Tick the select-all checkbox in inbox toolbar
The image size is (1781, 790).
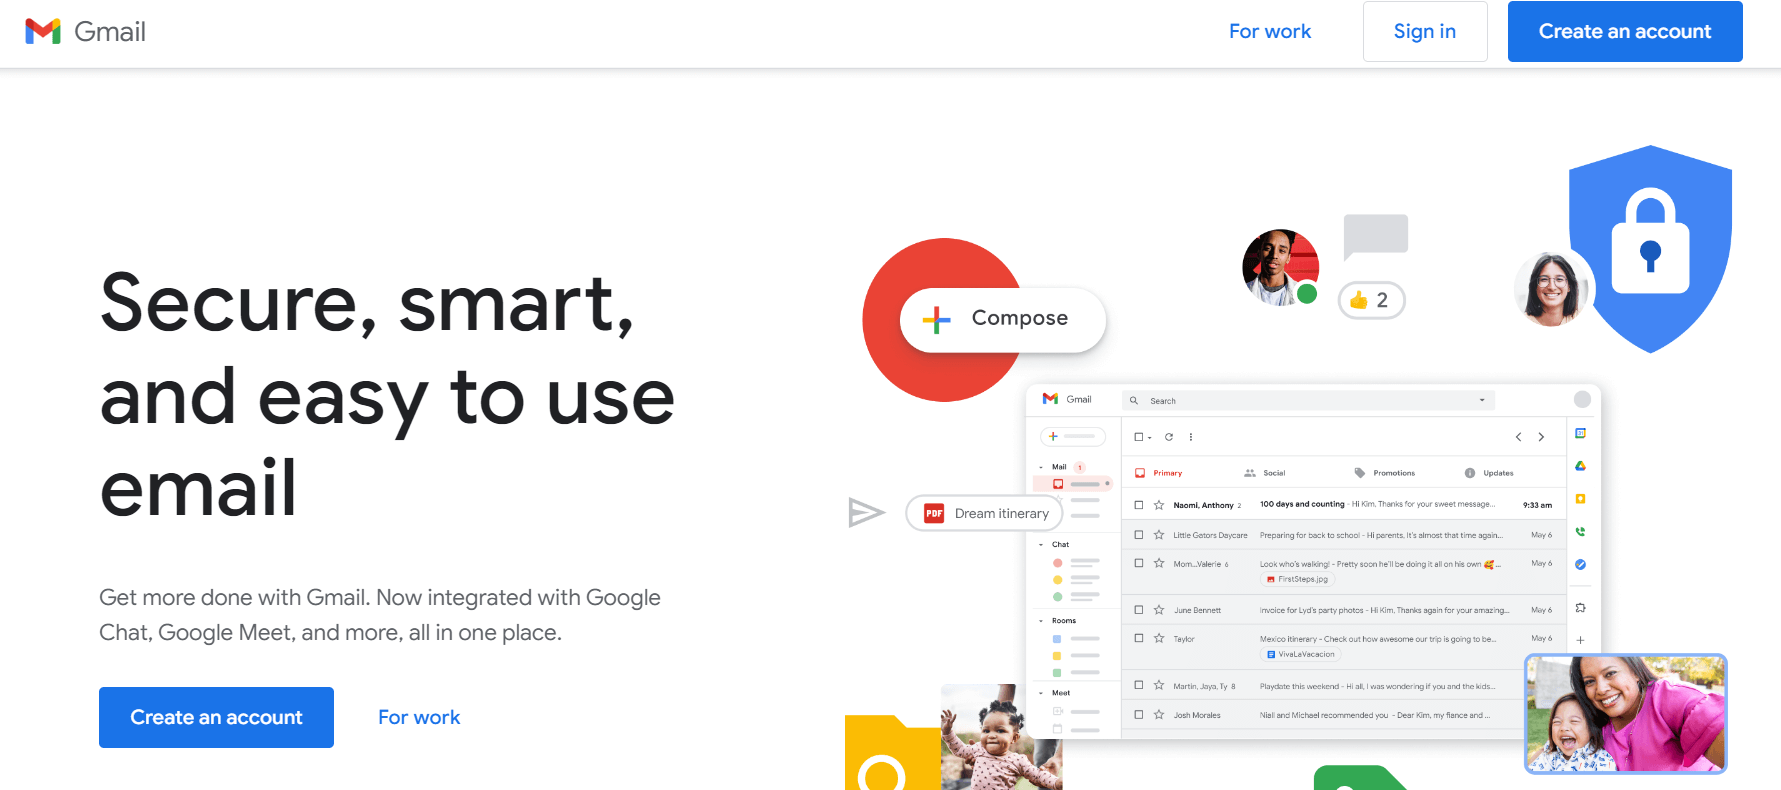coord(1139,437)
